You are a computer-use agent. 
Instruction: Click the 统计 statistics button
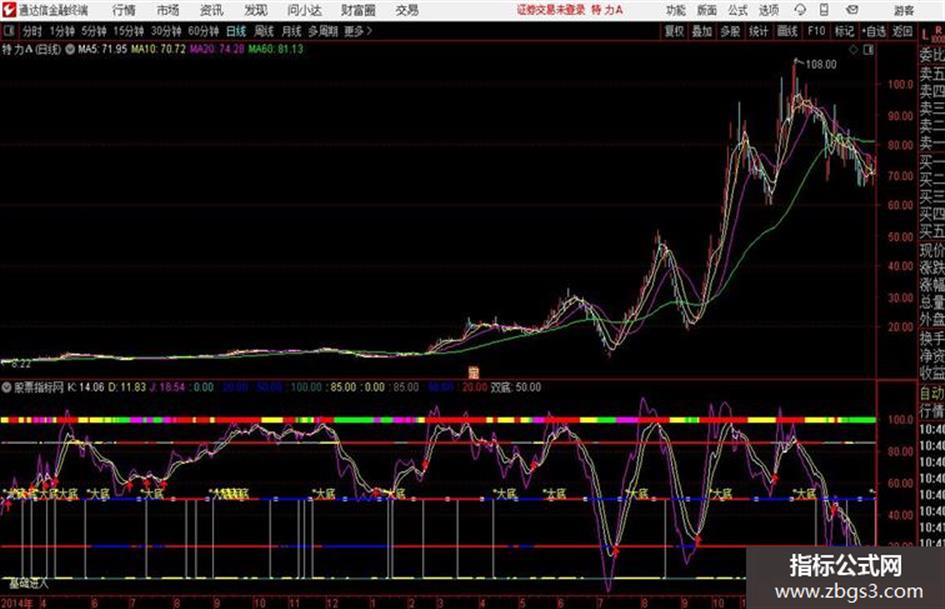coord(759,31)
